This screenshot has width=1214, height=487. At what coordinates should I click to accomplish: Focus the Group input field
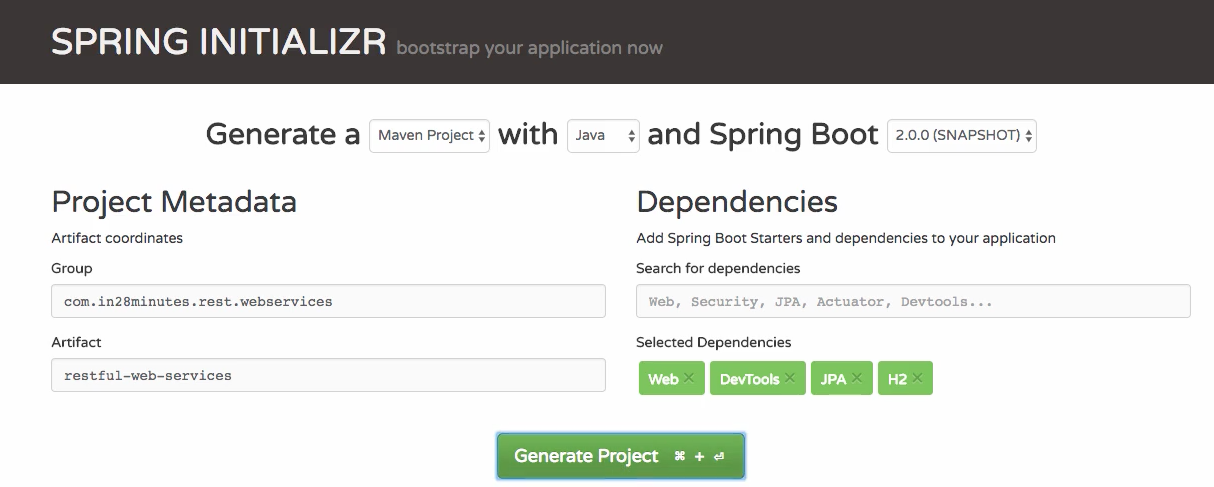(328, 301)
